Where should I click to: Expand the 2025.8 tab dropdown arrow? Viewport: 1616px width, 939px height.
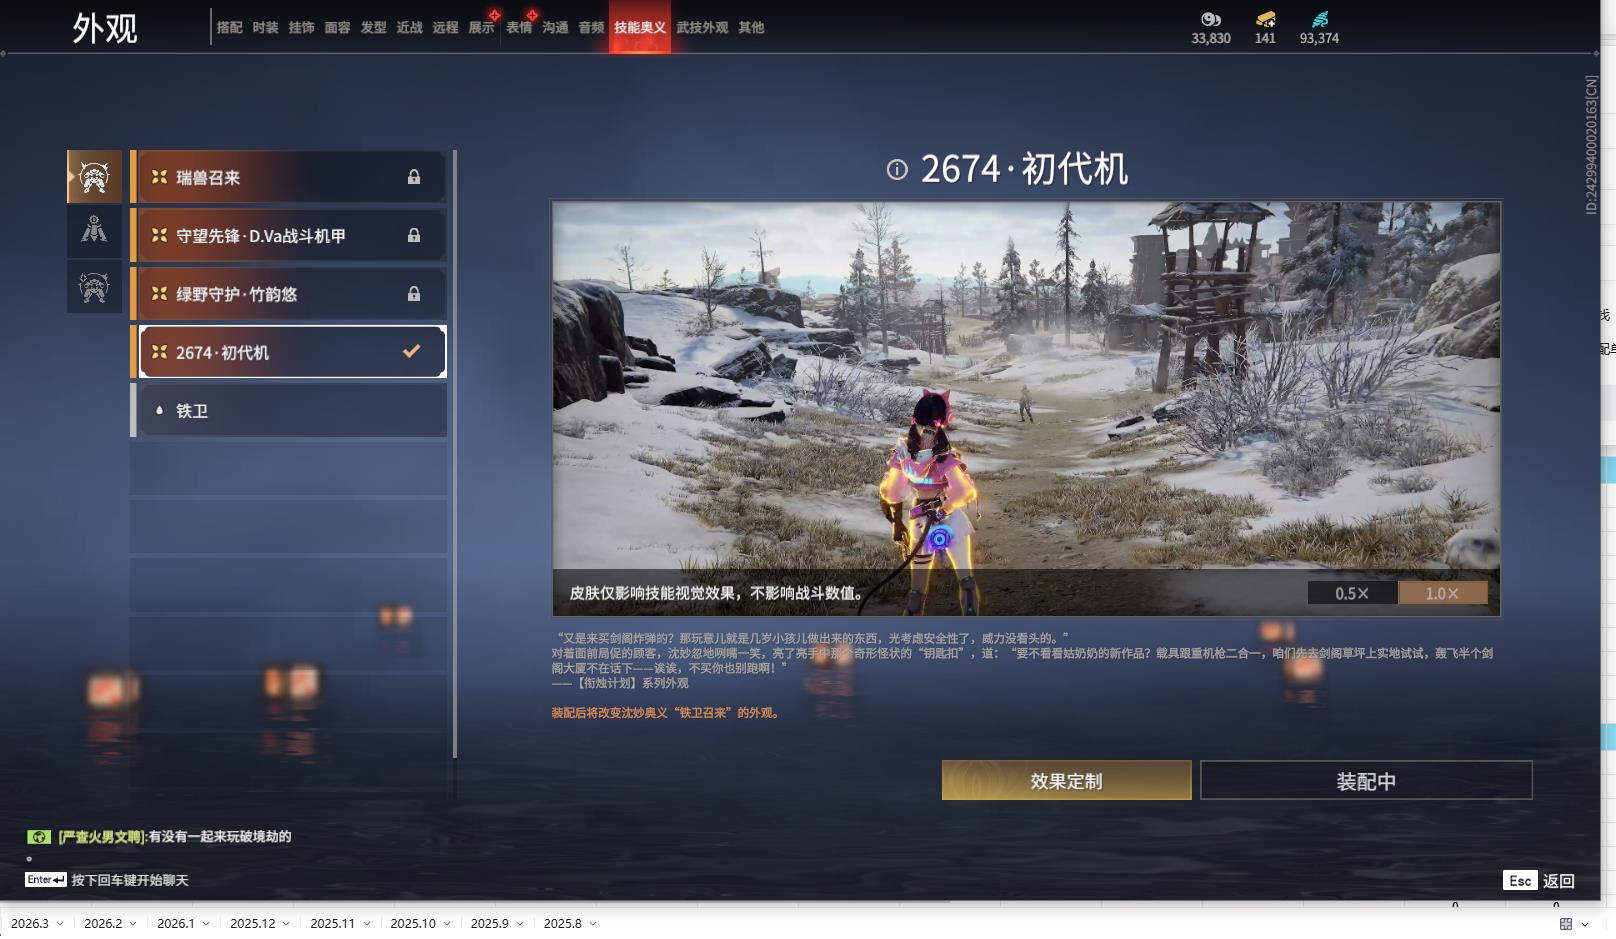pyautogui.click(x=593, y=924)
